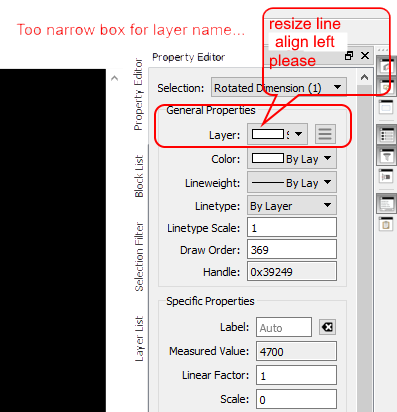Click the Scale input field showing 0
The height and width of the screenshot is (412, 397).
[x=296, y=399]
